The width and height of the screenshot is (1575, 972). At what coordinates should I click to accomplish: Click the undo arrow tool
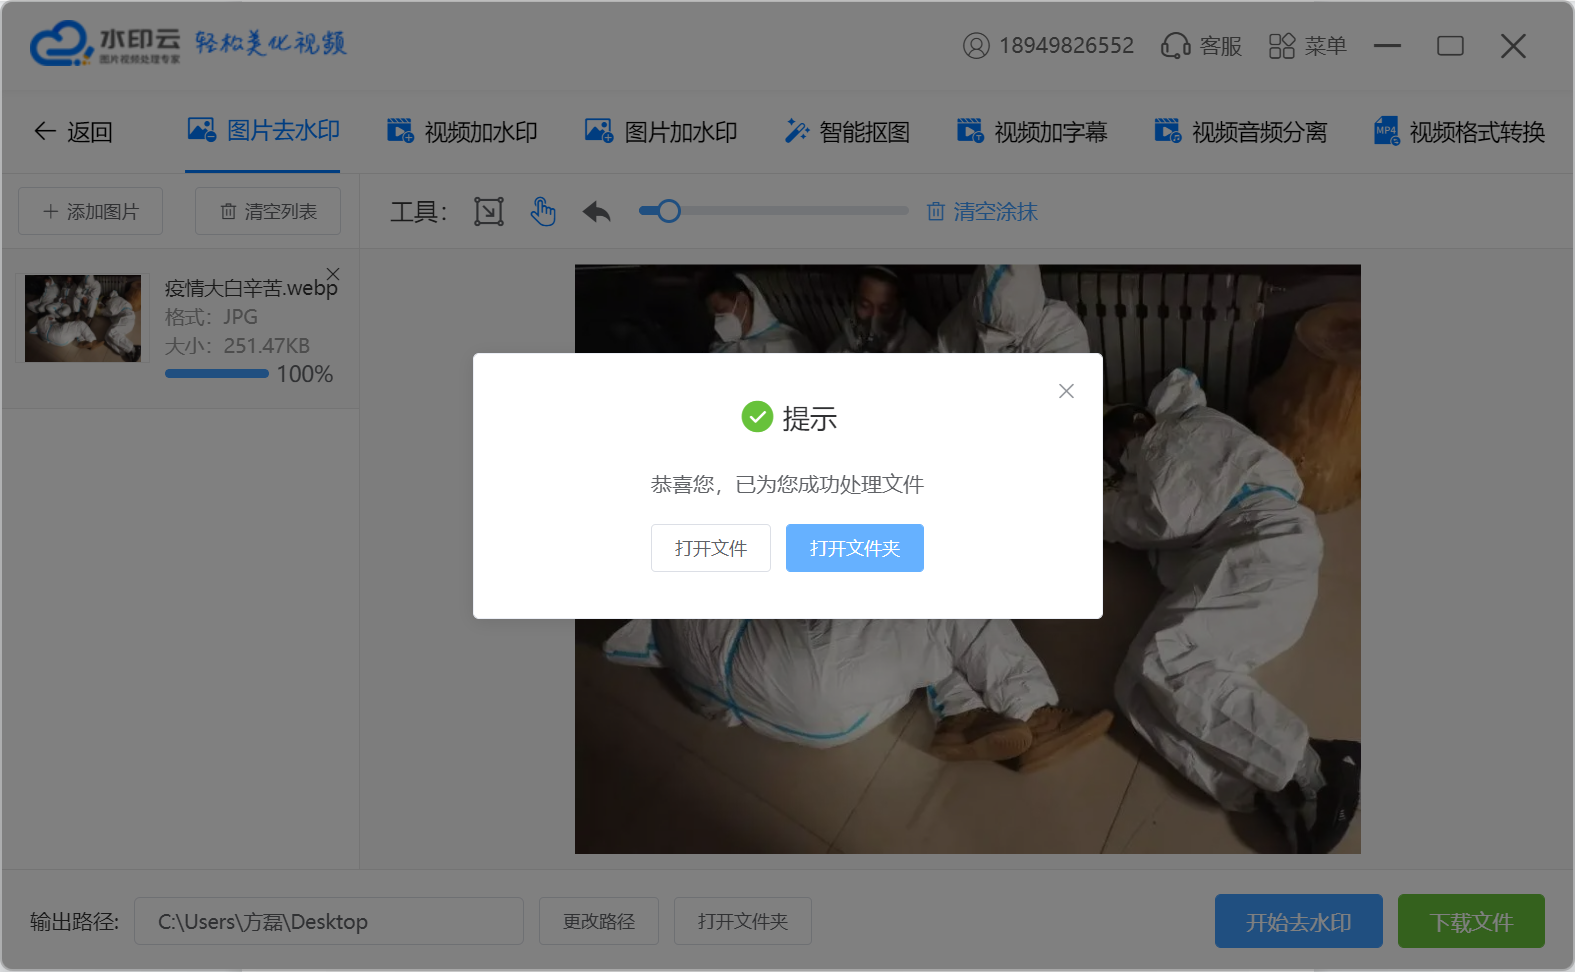coord(597,211)
